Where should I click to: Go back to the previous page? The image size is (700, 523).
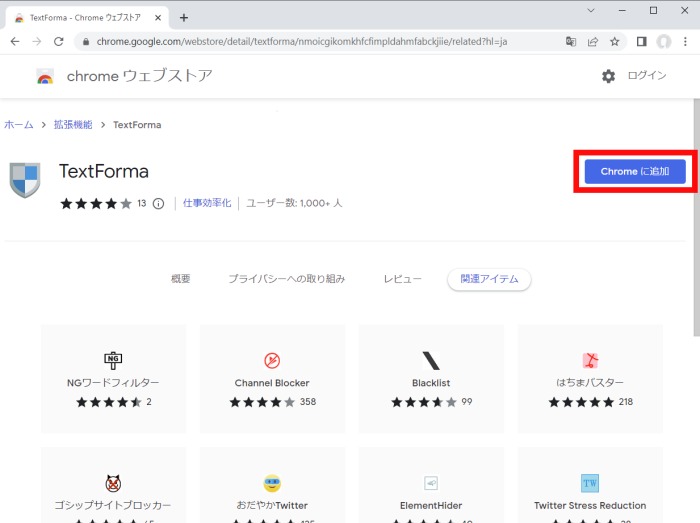click(x=14, y=42)
